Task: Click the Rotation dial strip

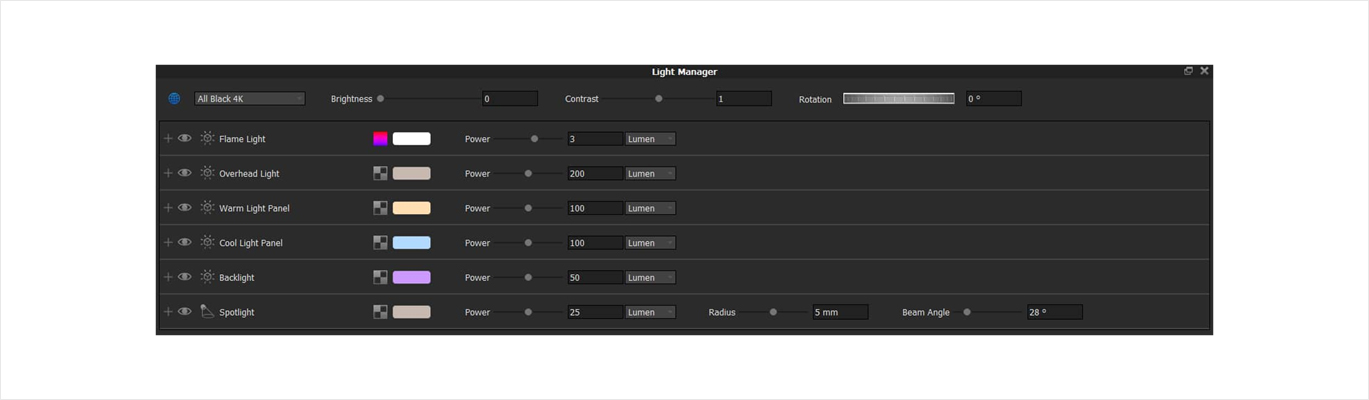Action: pyautogui.click(x=898, y=99)
